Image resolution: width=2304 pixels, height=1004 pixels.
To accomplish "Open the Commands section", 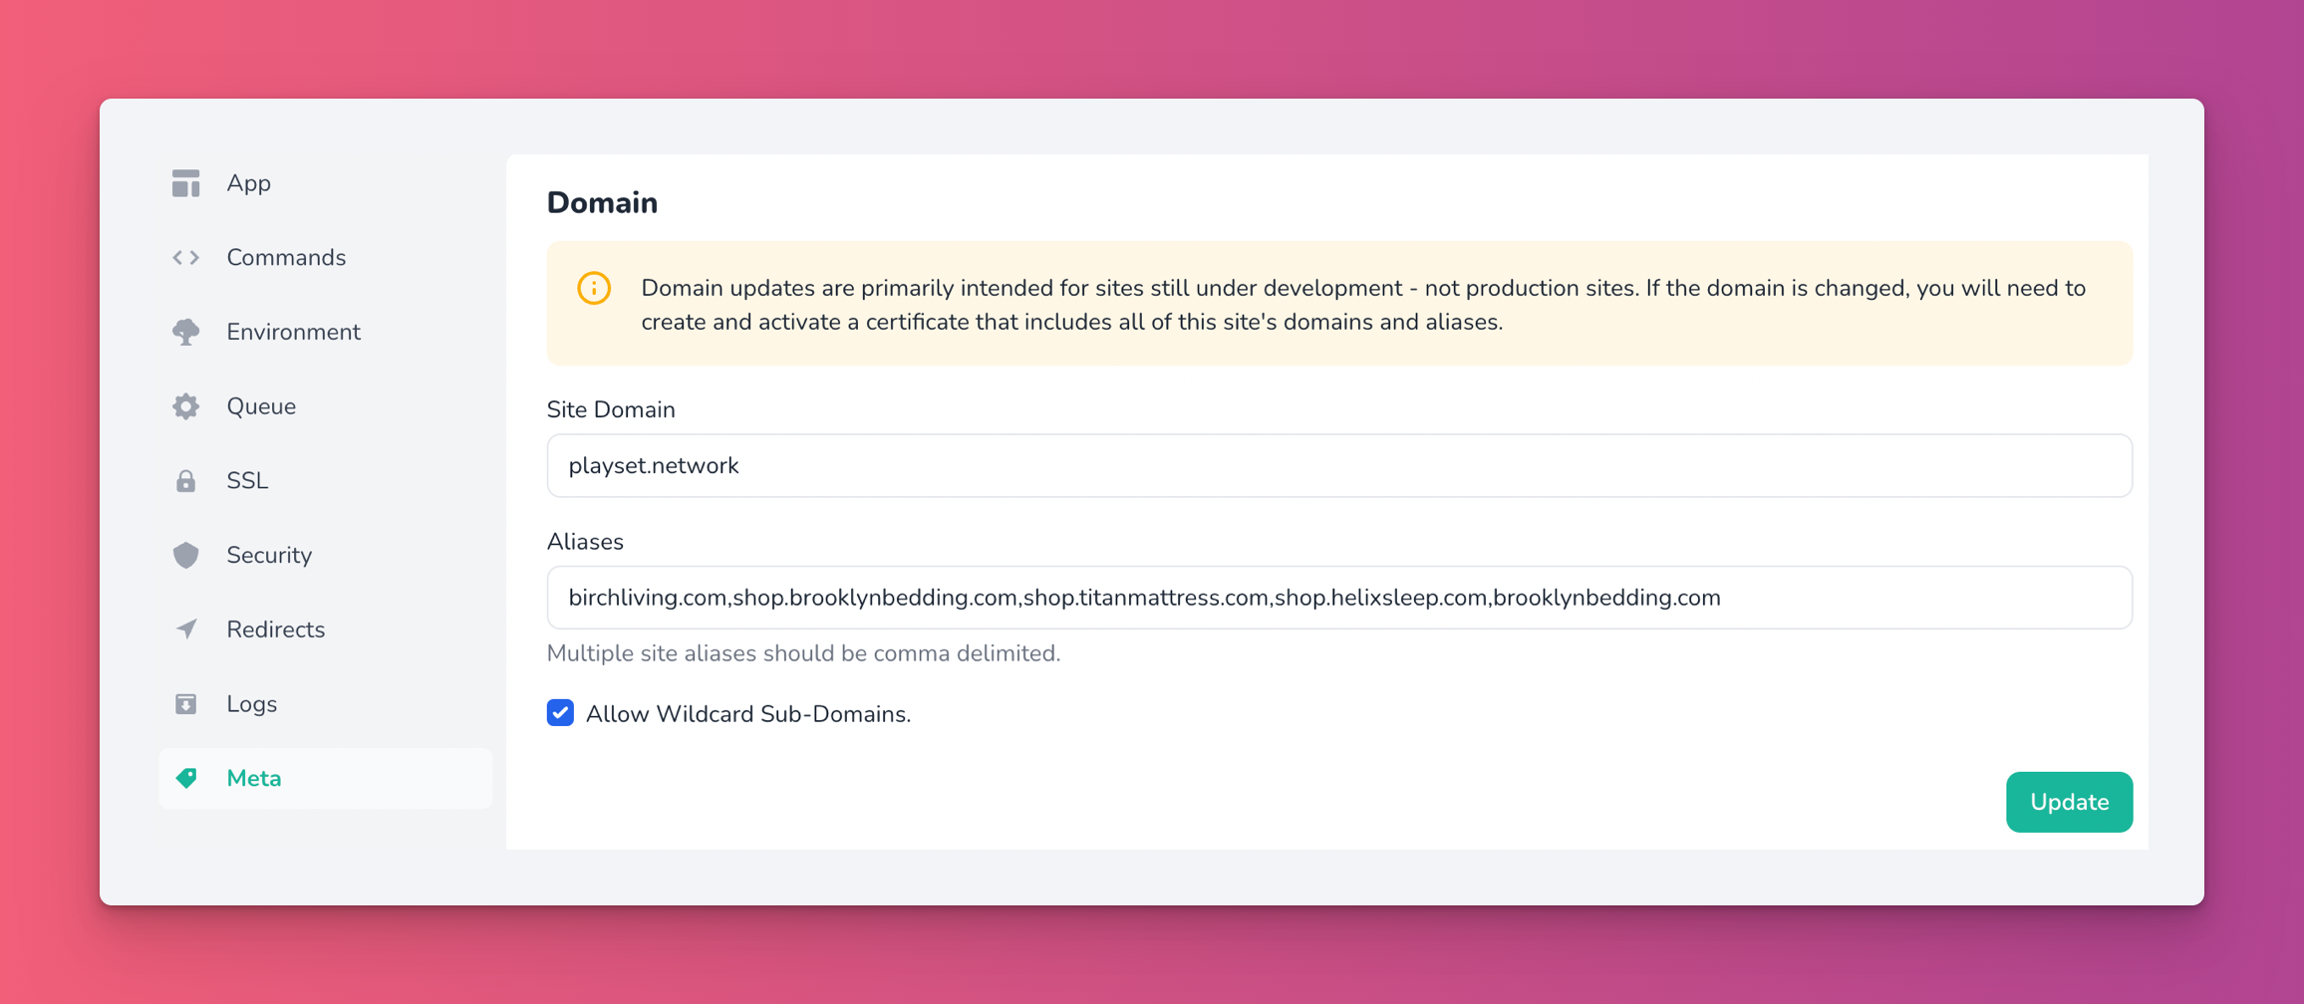I will tap(286, 258).
